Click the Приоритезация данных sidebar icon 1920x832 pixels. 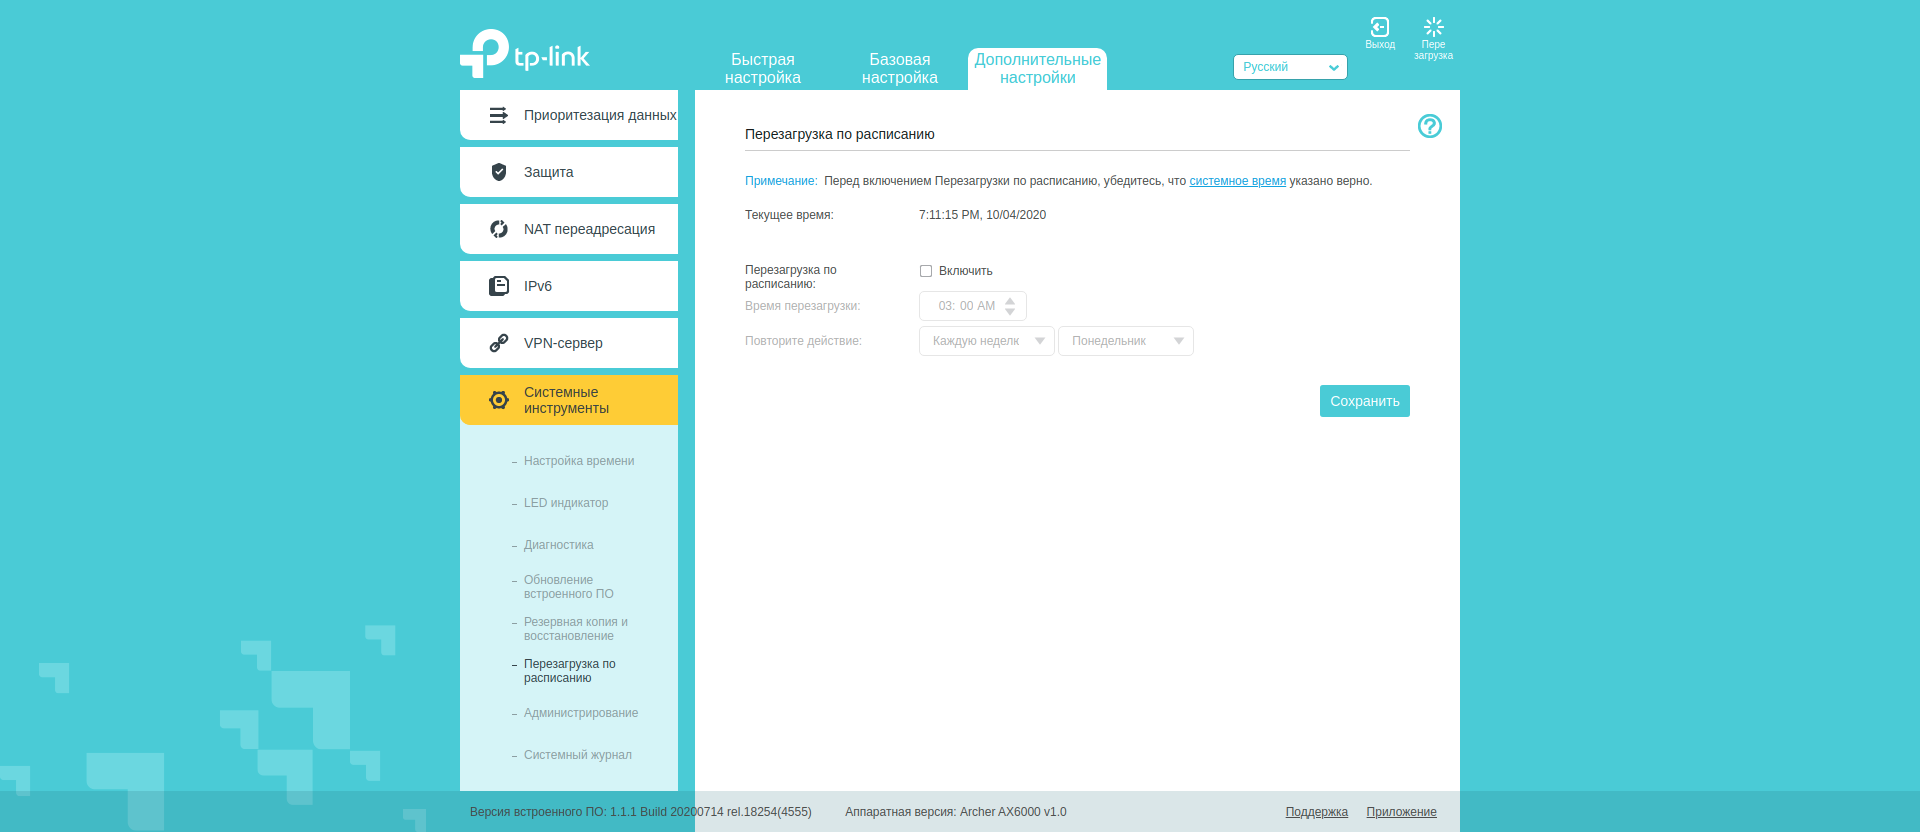coord(498,115)
